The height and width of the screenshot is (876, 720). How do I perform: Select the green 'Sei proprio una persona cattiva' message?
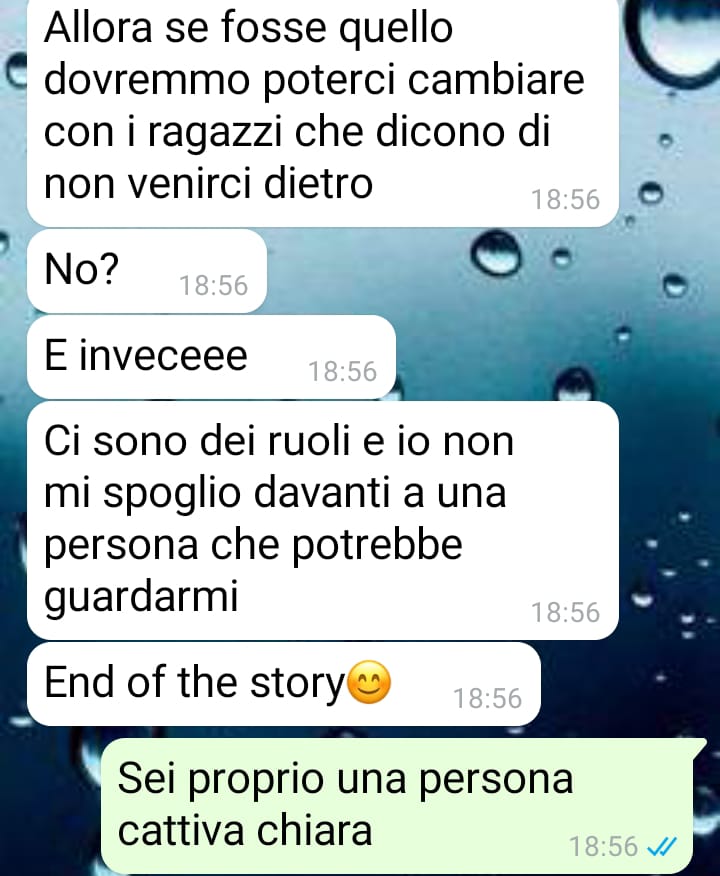[403, 805]
